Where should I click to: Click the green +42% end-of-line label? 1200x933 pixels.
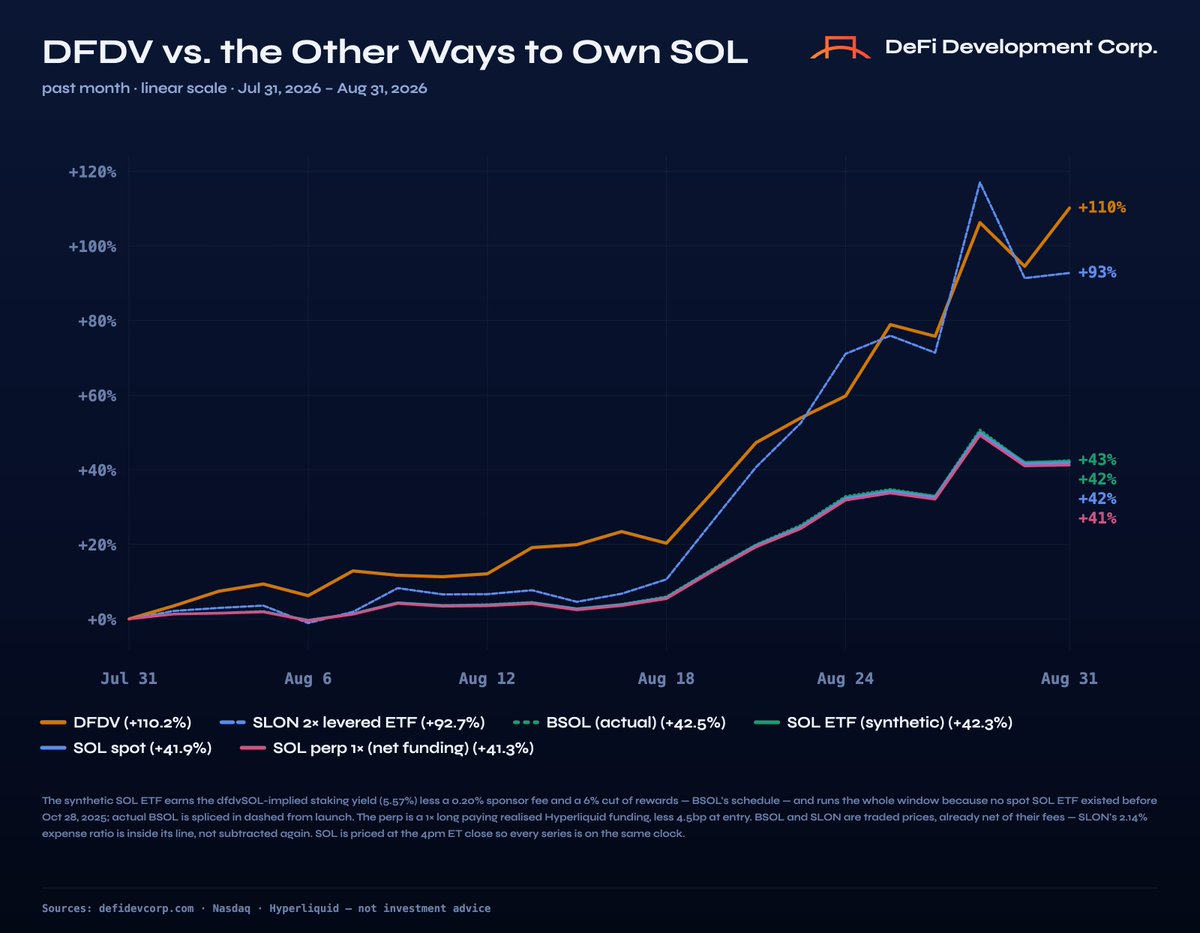coord(1097,479)
